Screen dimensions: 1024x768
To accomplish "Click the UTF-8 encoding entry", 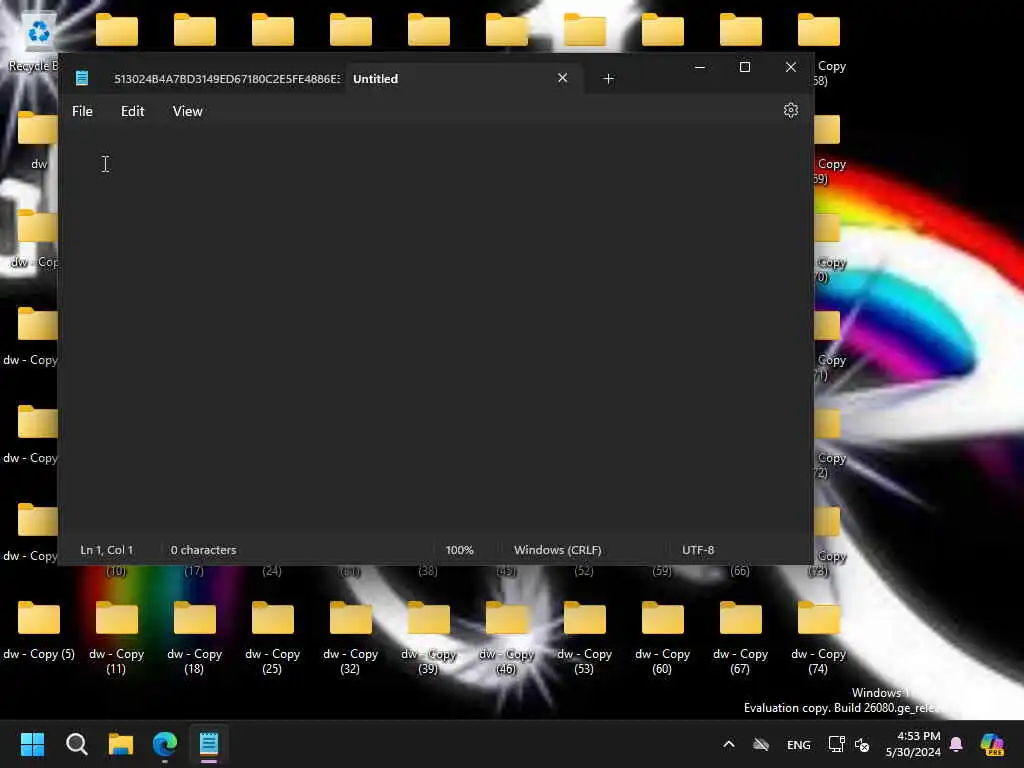I will pyautogui.click(x=698, y=550).
